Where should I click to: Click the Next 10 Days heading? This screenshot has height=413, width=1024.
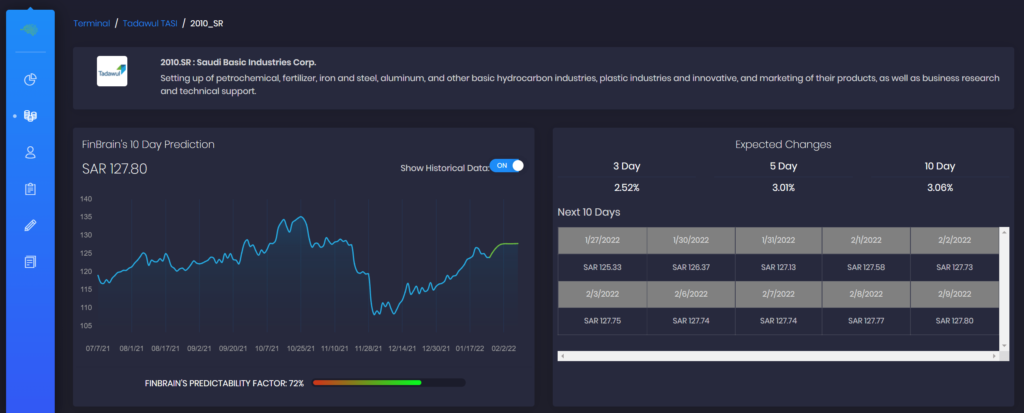pos(589,212)
